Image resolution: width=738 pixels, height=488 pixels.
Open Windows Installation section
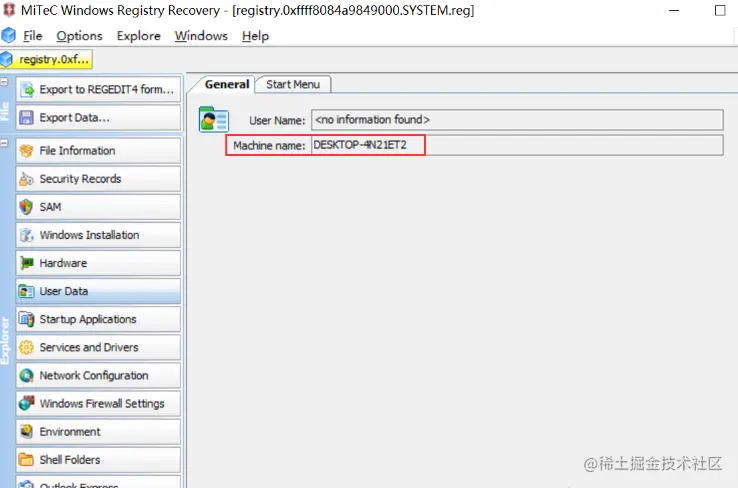point(98,235)
